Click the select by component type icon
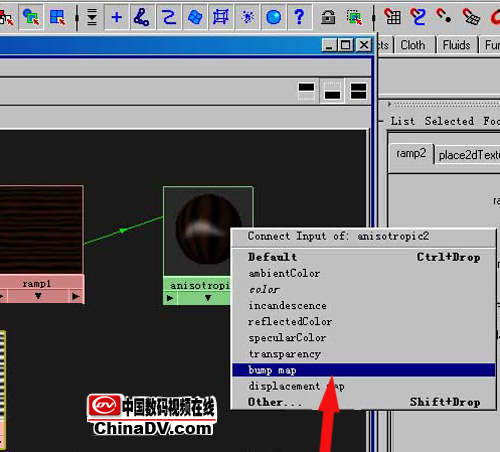 (58, 17)
